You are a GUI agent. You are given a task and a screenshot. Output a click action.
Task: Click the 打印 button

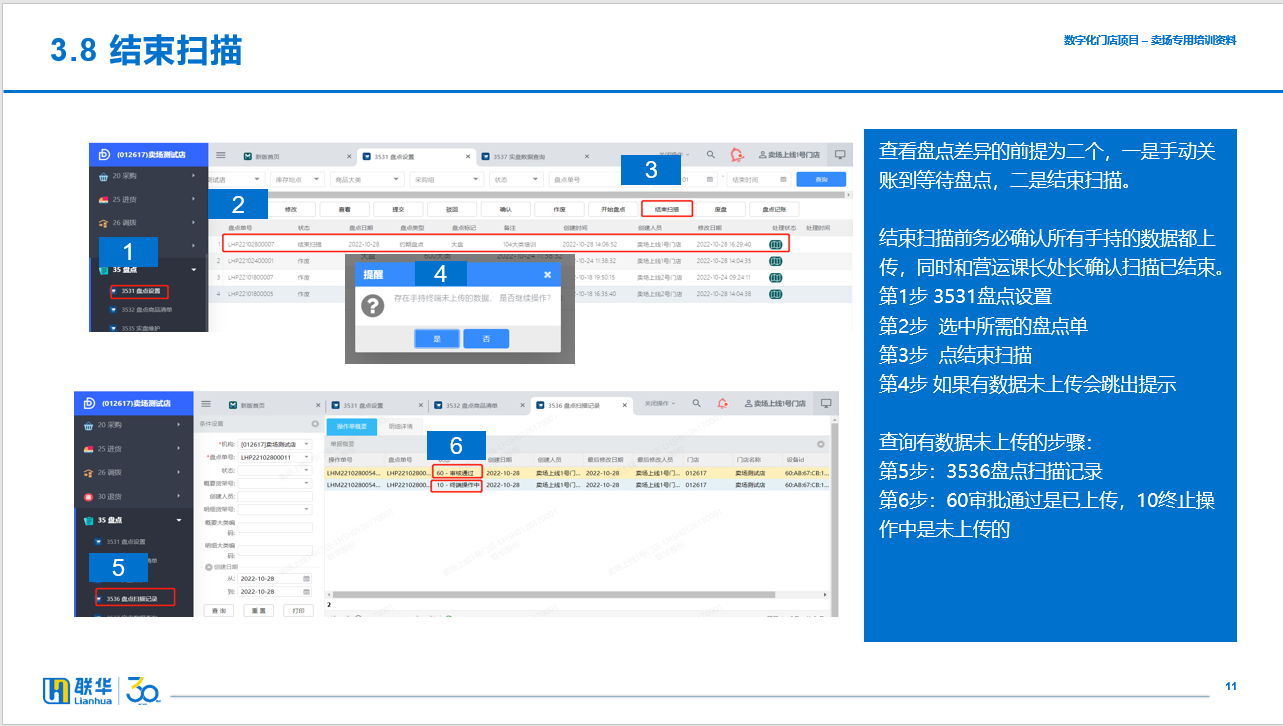coord(297,610)
